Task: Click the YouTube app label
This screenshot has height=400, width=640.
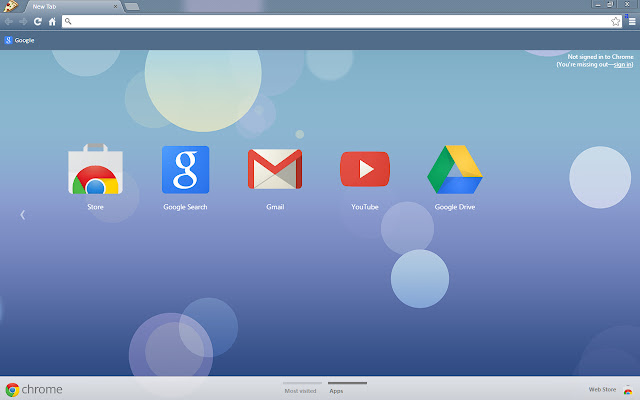Action: (x=365, y=207)
